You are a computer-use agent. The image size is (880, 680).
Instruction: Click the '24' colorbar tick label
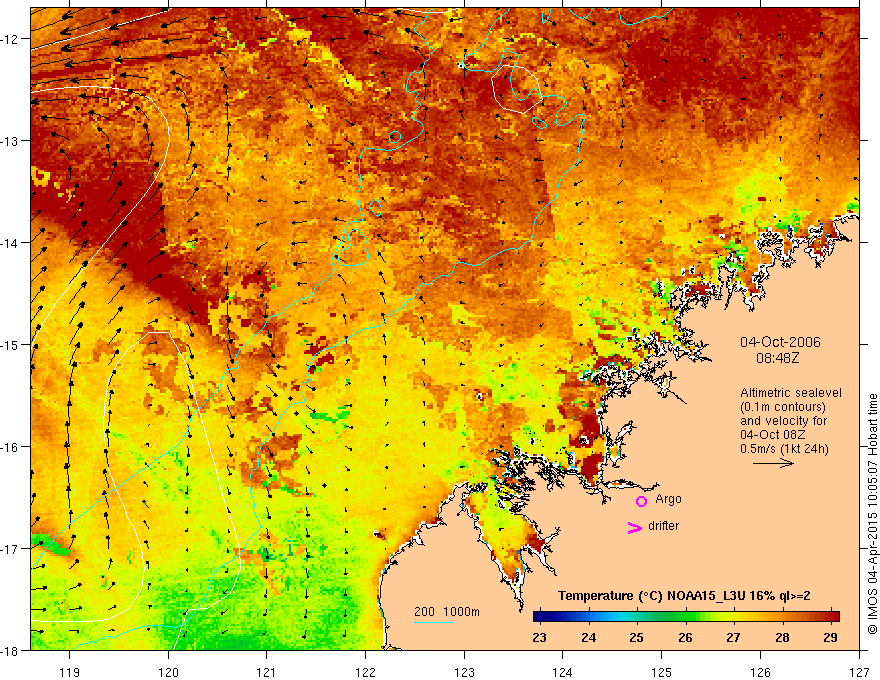588,637
